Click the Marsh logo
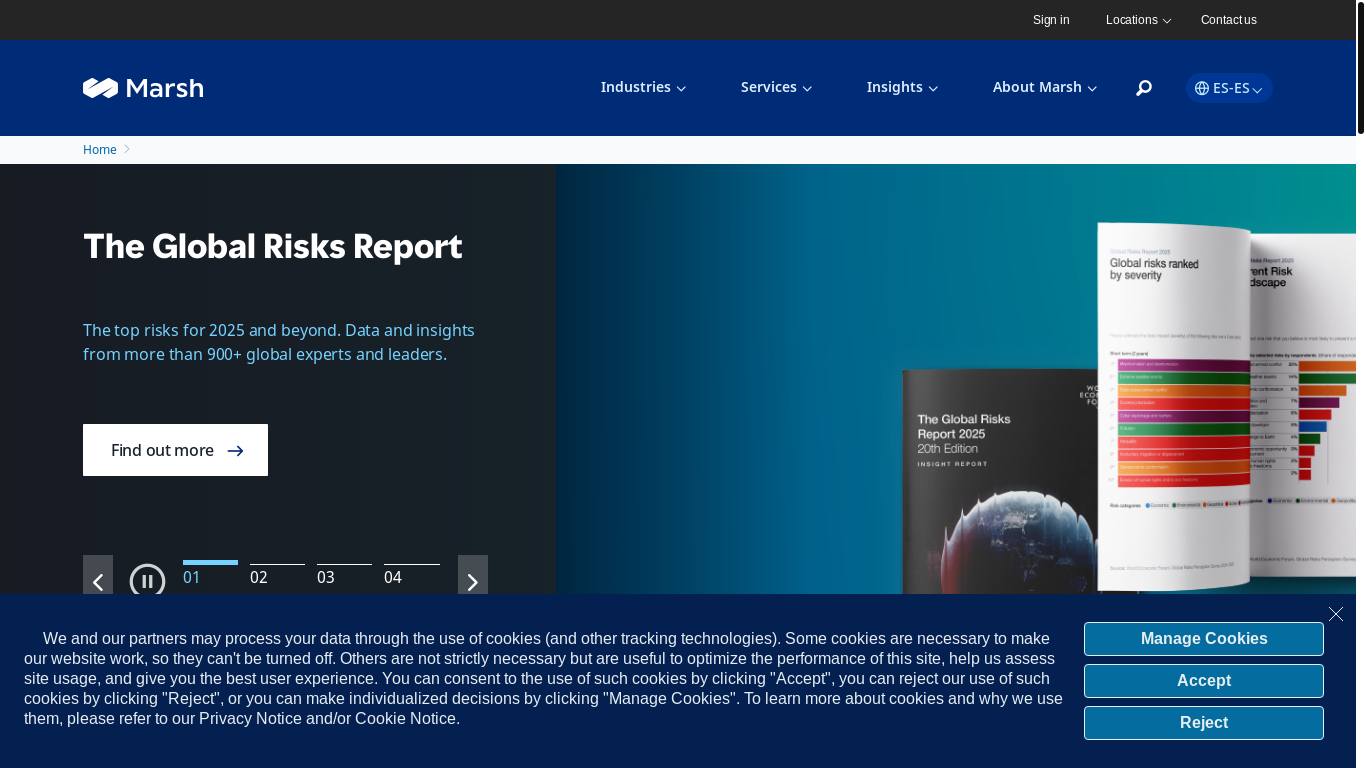1366x768 pixels. pos(143,88)
